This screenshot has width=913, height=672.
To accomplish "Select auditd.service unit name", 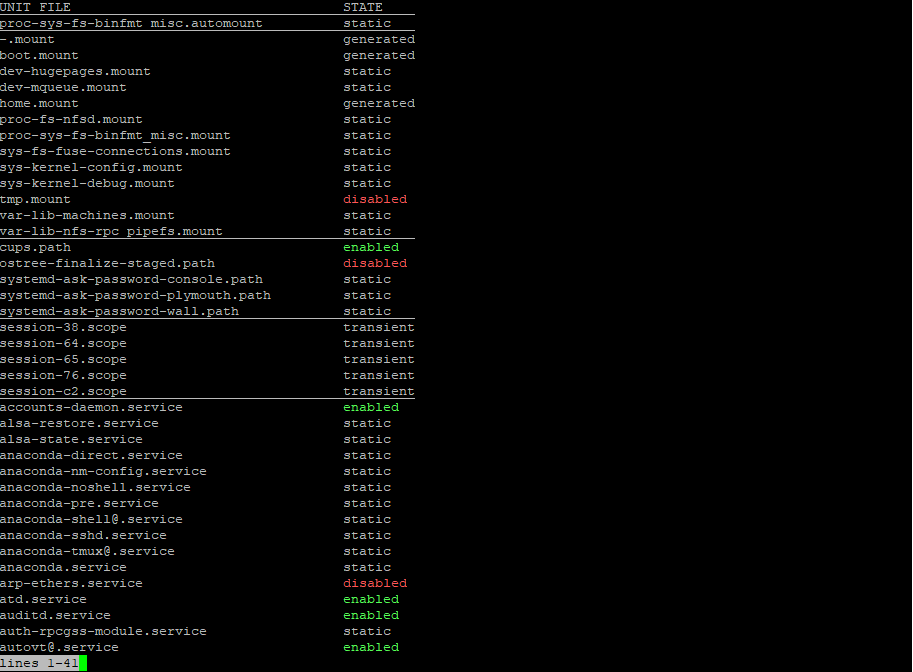I will point(55,616).
